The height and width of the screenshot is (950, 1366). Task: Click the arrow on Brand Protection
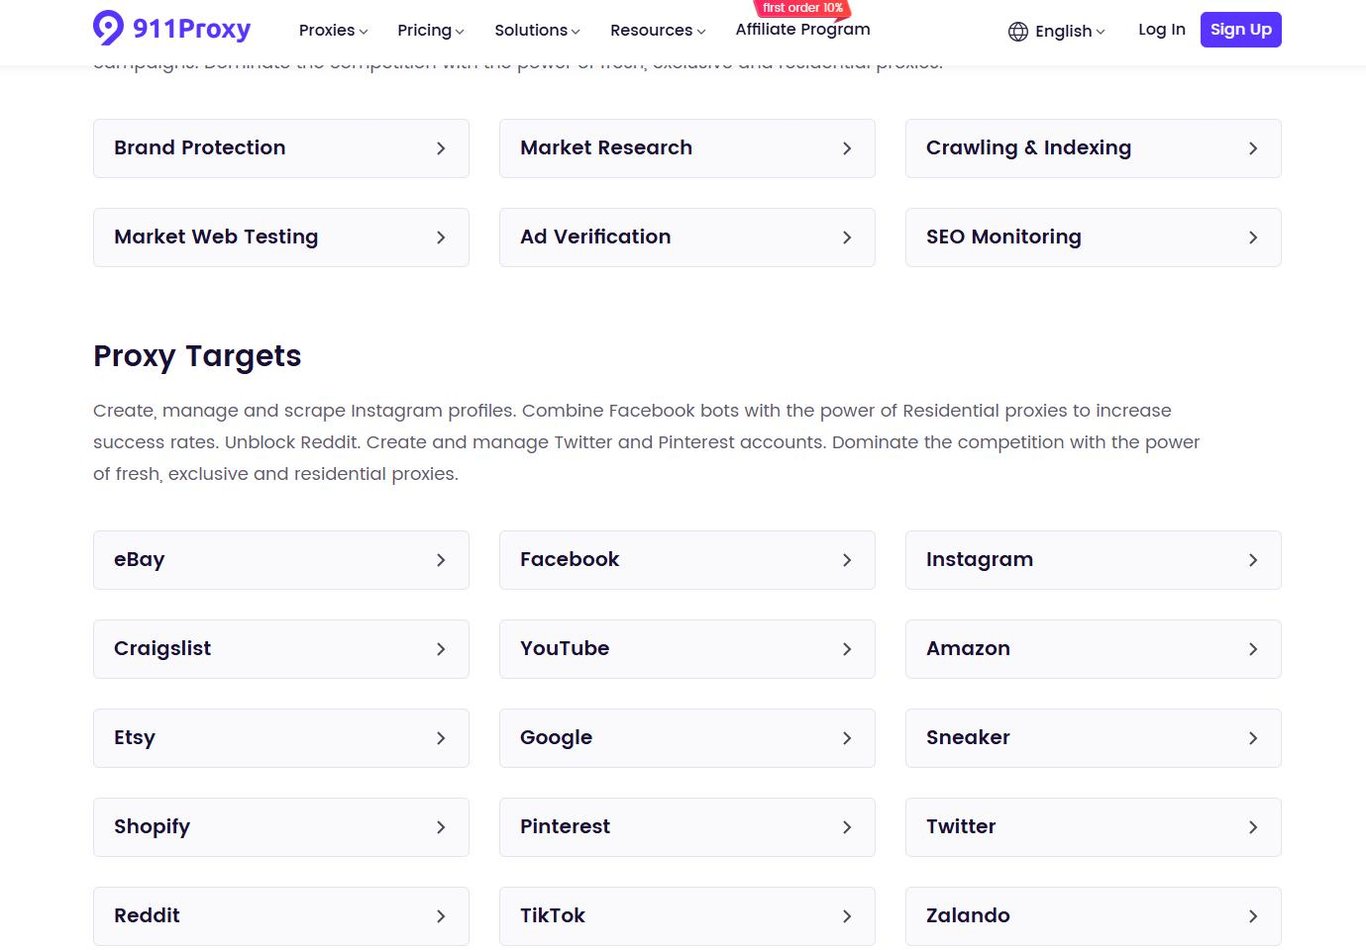pos(441,148)
